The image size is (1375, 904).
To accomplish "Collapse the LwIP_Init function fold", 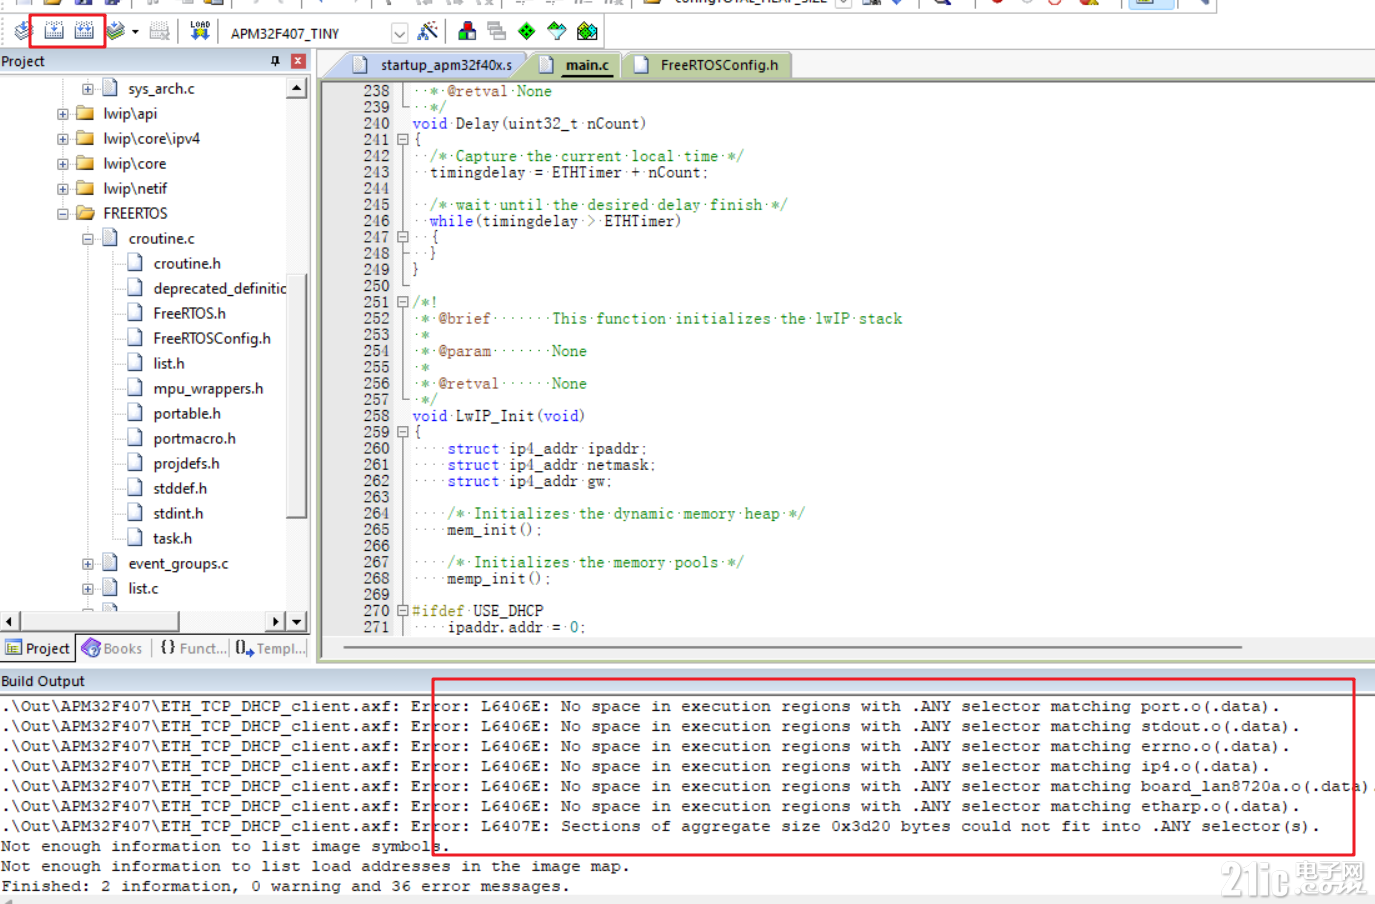I will pos(404,432).
